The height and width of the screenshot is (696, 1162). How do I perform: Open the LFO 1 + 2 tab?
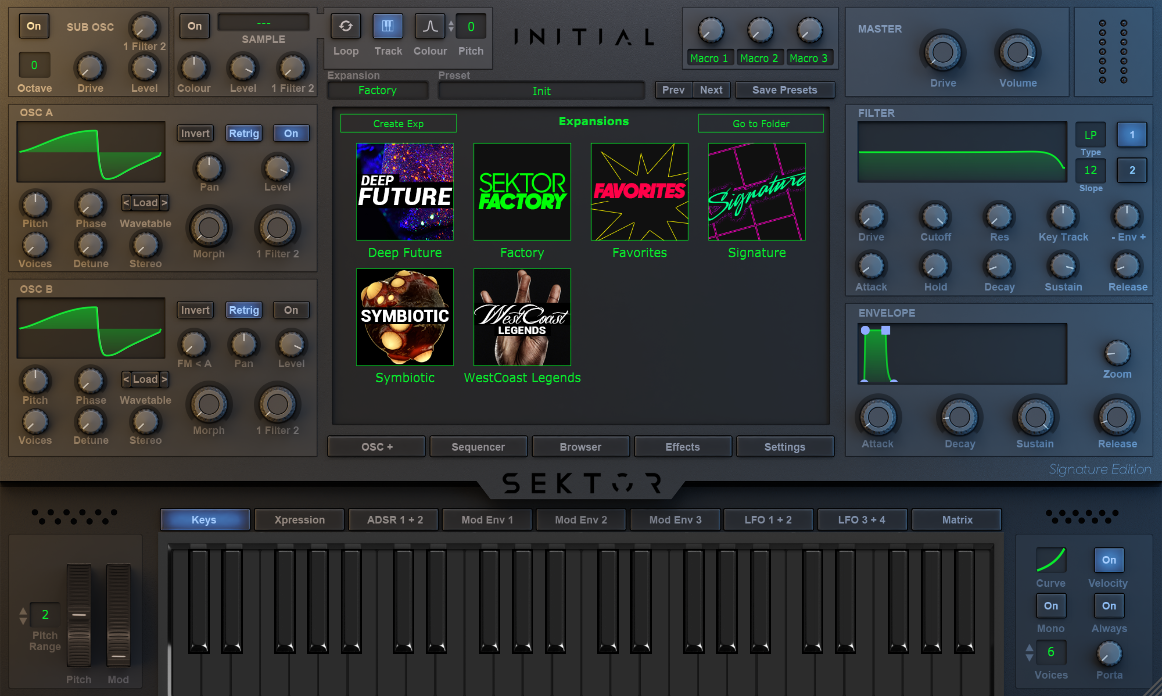(x=768, y=520)
